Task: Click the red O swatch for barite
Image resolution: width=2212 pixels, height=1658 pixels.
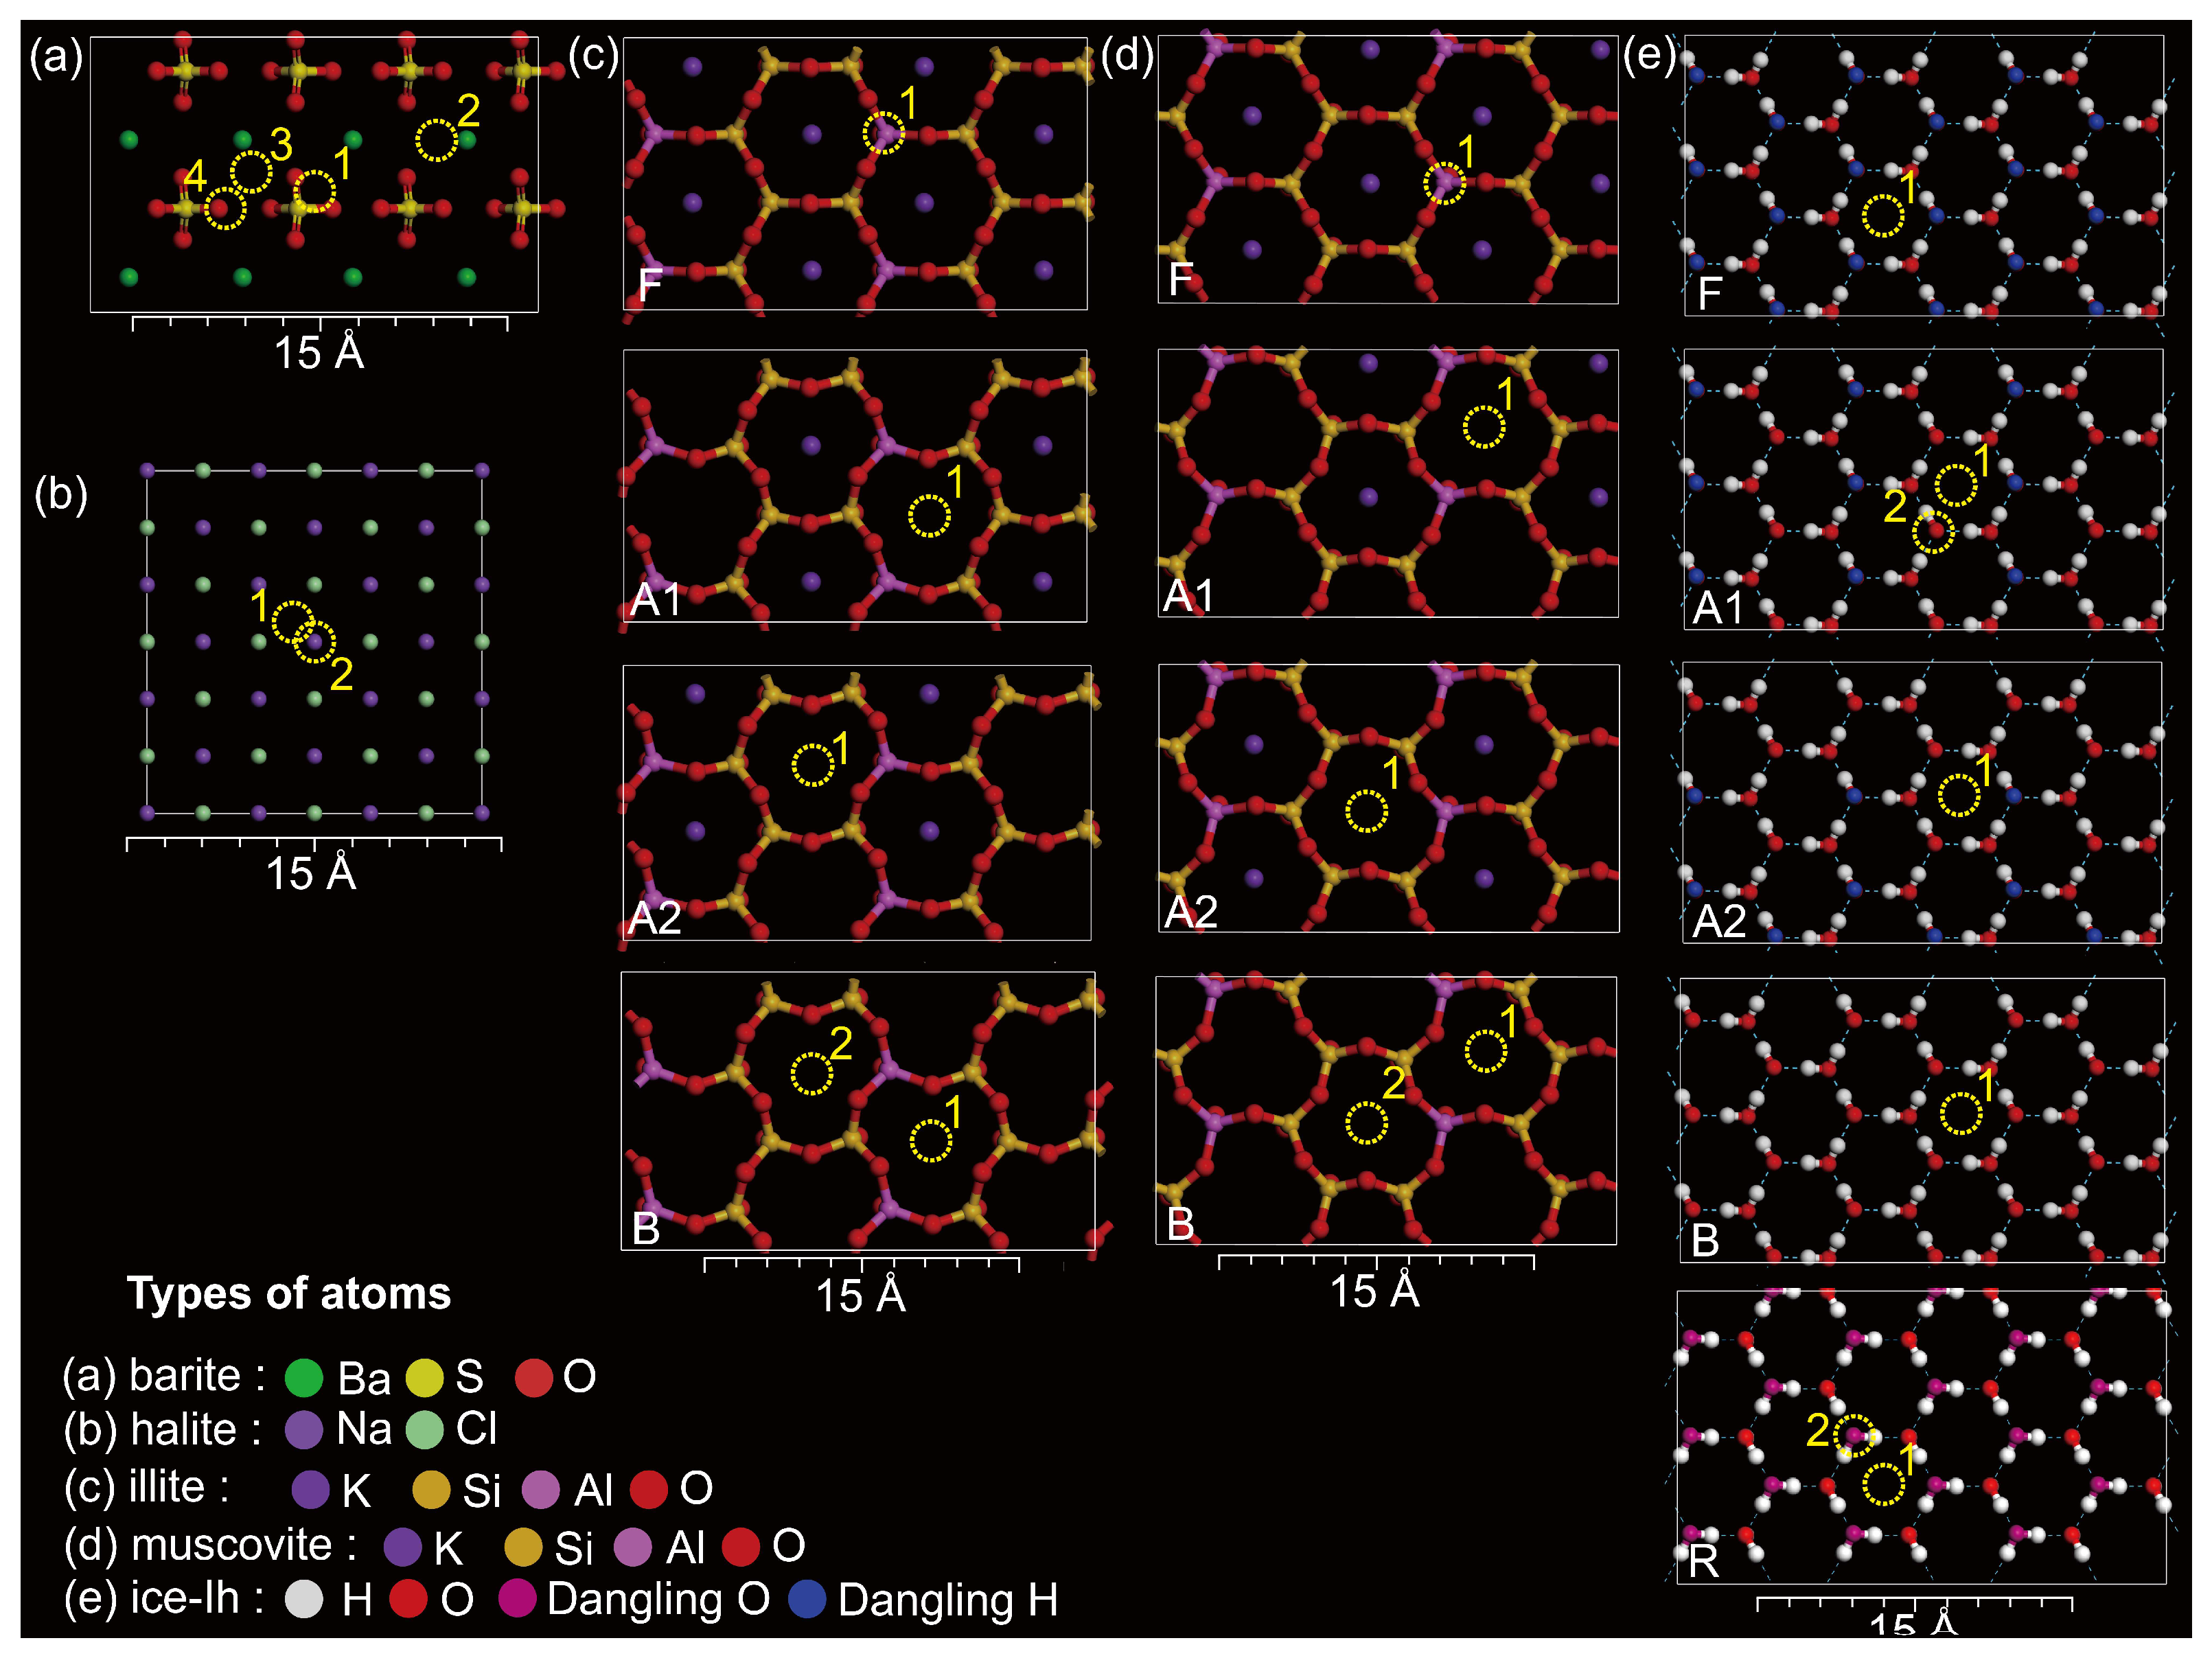Action: click(x=534, y=1377)
